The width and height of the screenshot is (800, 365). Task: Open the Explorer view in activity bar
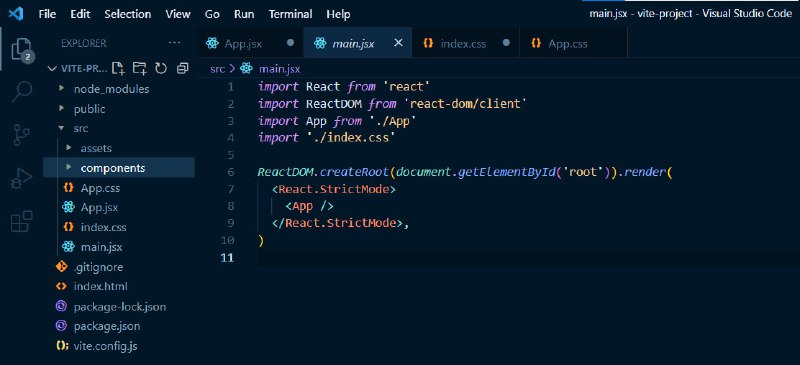21,50
